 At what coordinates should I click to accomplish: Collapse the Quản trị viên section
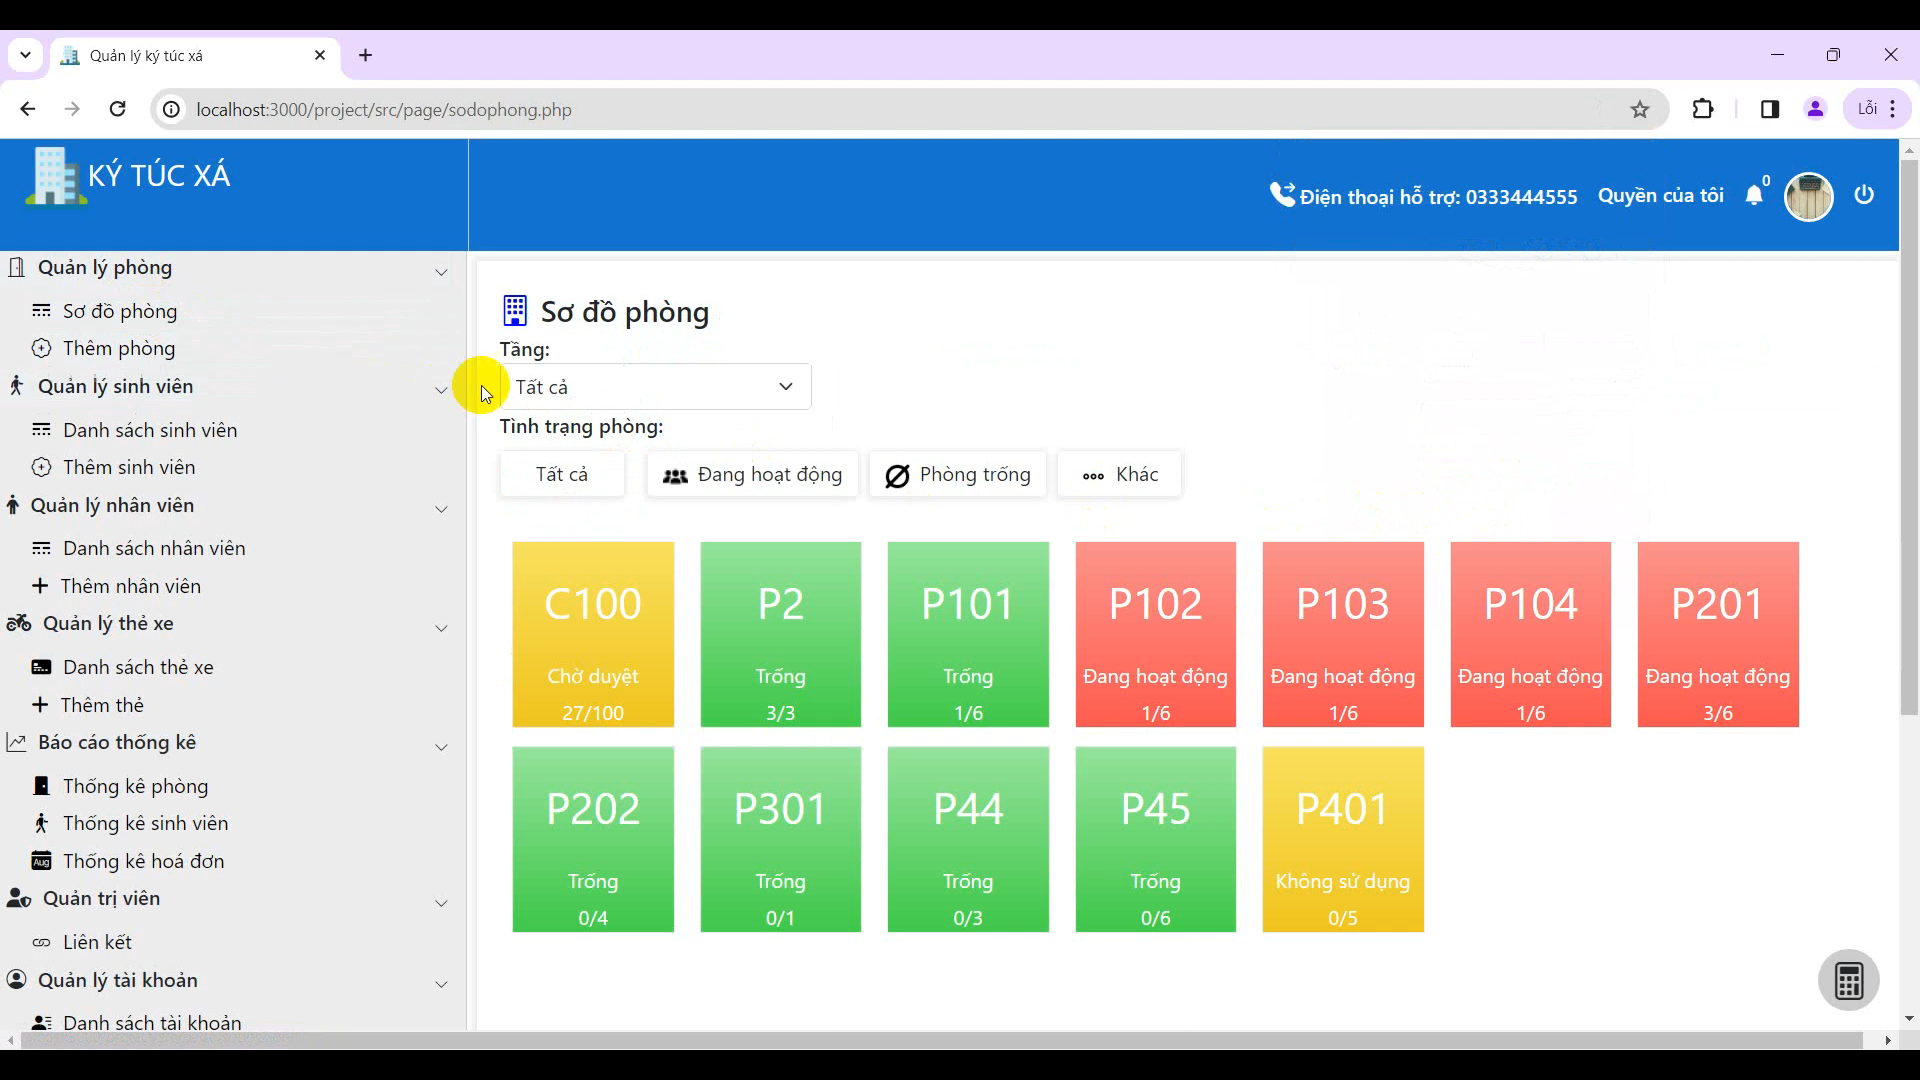click(x=441, y=903)
